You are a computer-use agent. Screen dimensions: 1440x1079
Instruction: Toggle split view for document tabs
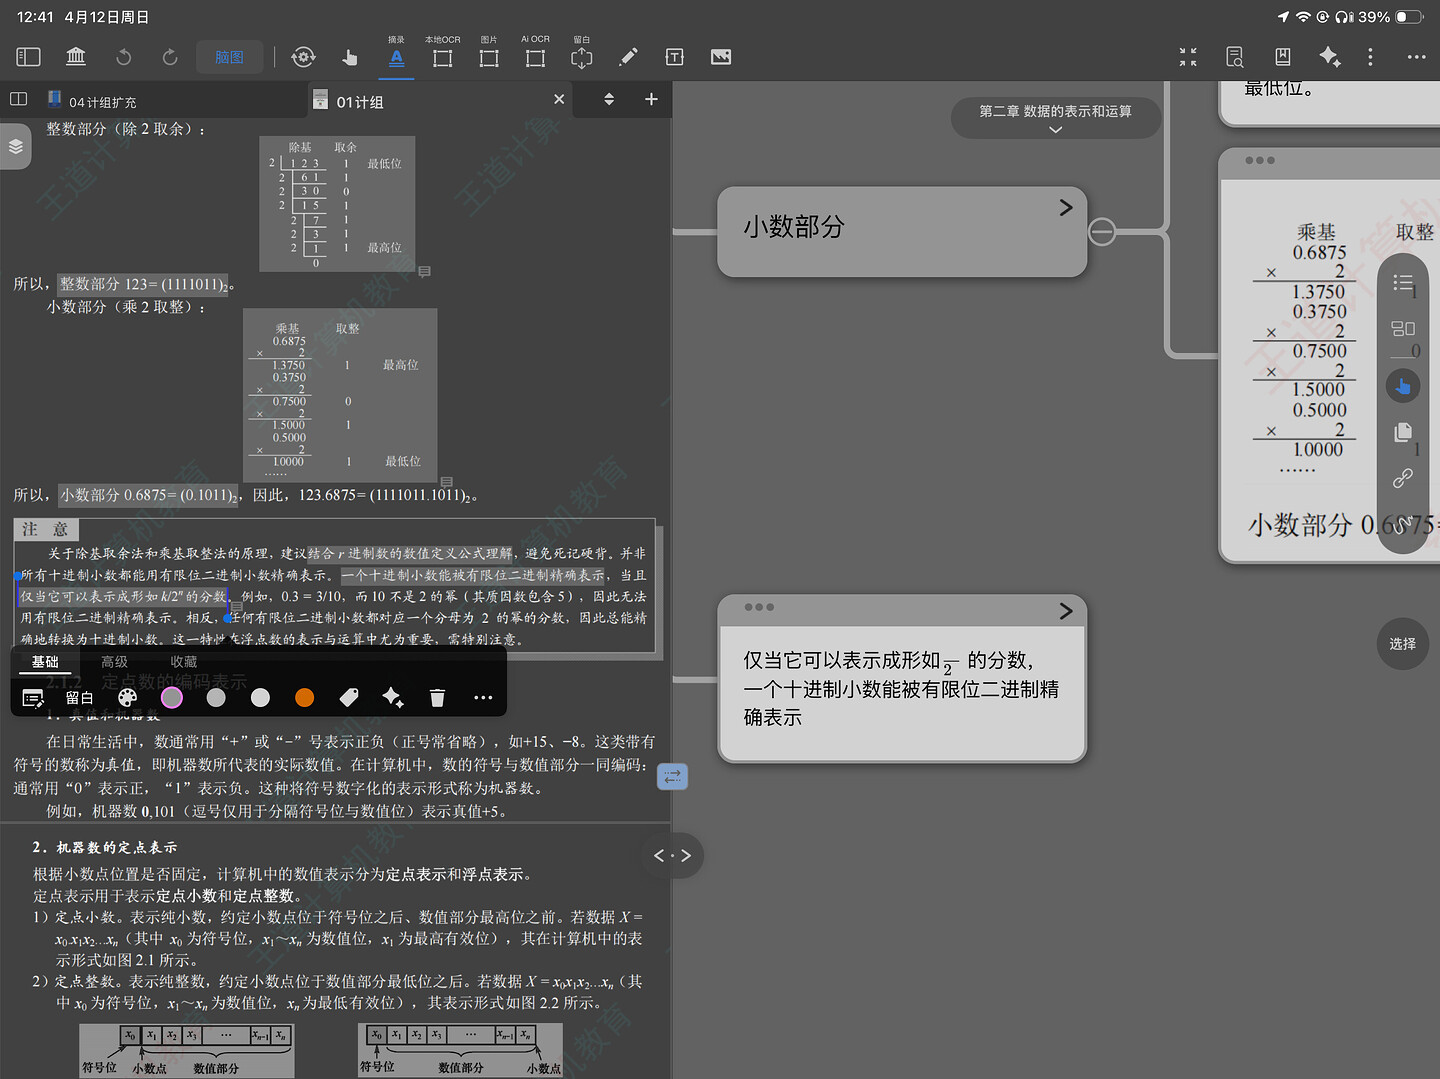point(18,99)
